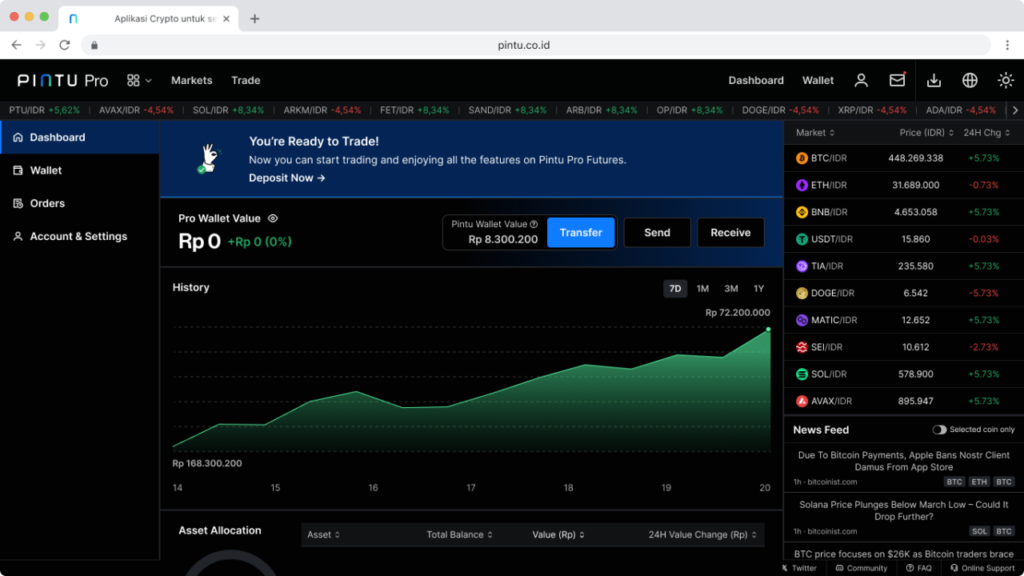Image resolution: width=1024 pixels, height=576 pixels.
Task: Click the USDT coin icon
Action: 801,239
